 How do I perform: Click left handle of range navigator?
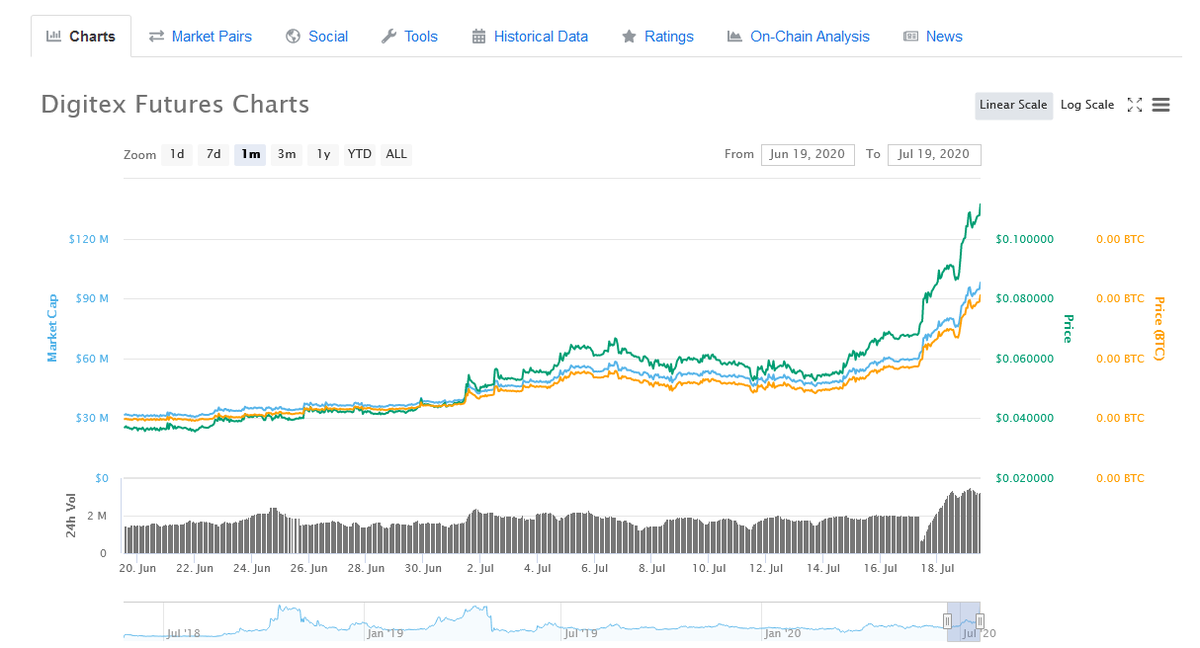click(x=947, y=621)
